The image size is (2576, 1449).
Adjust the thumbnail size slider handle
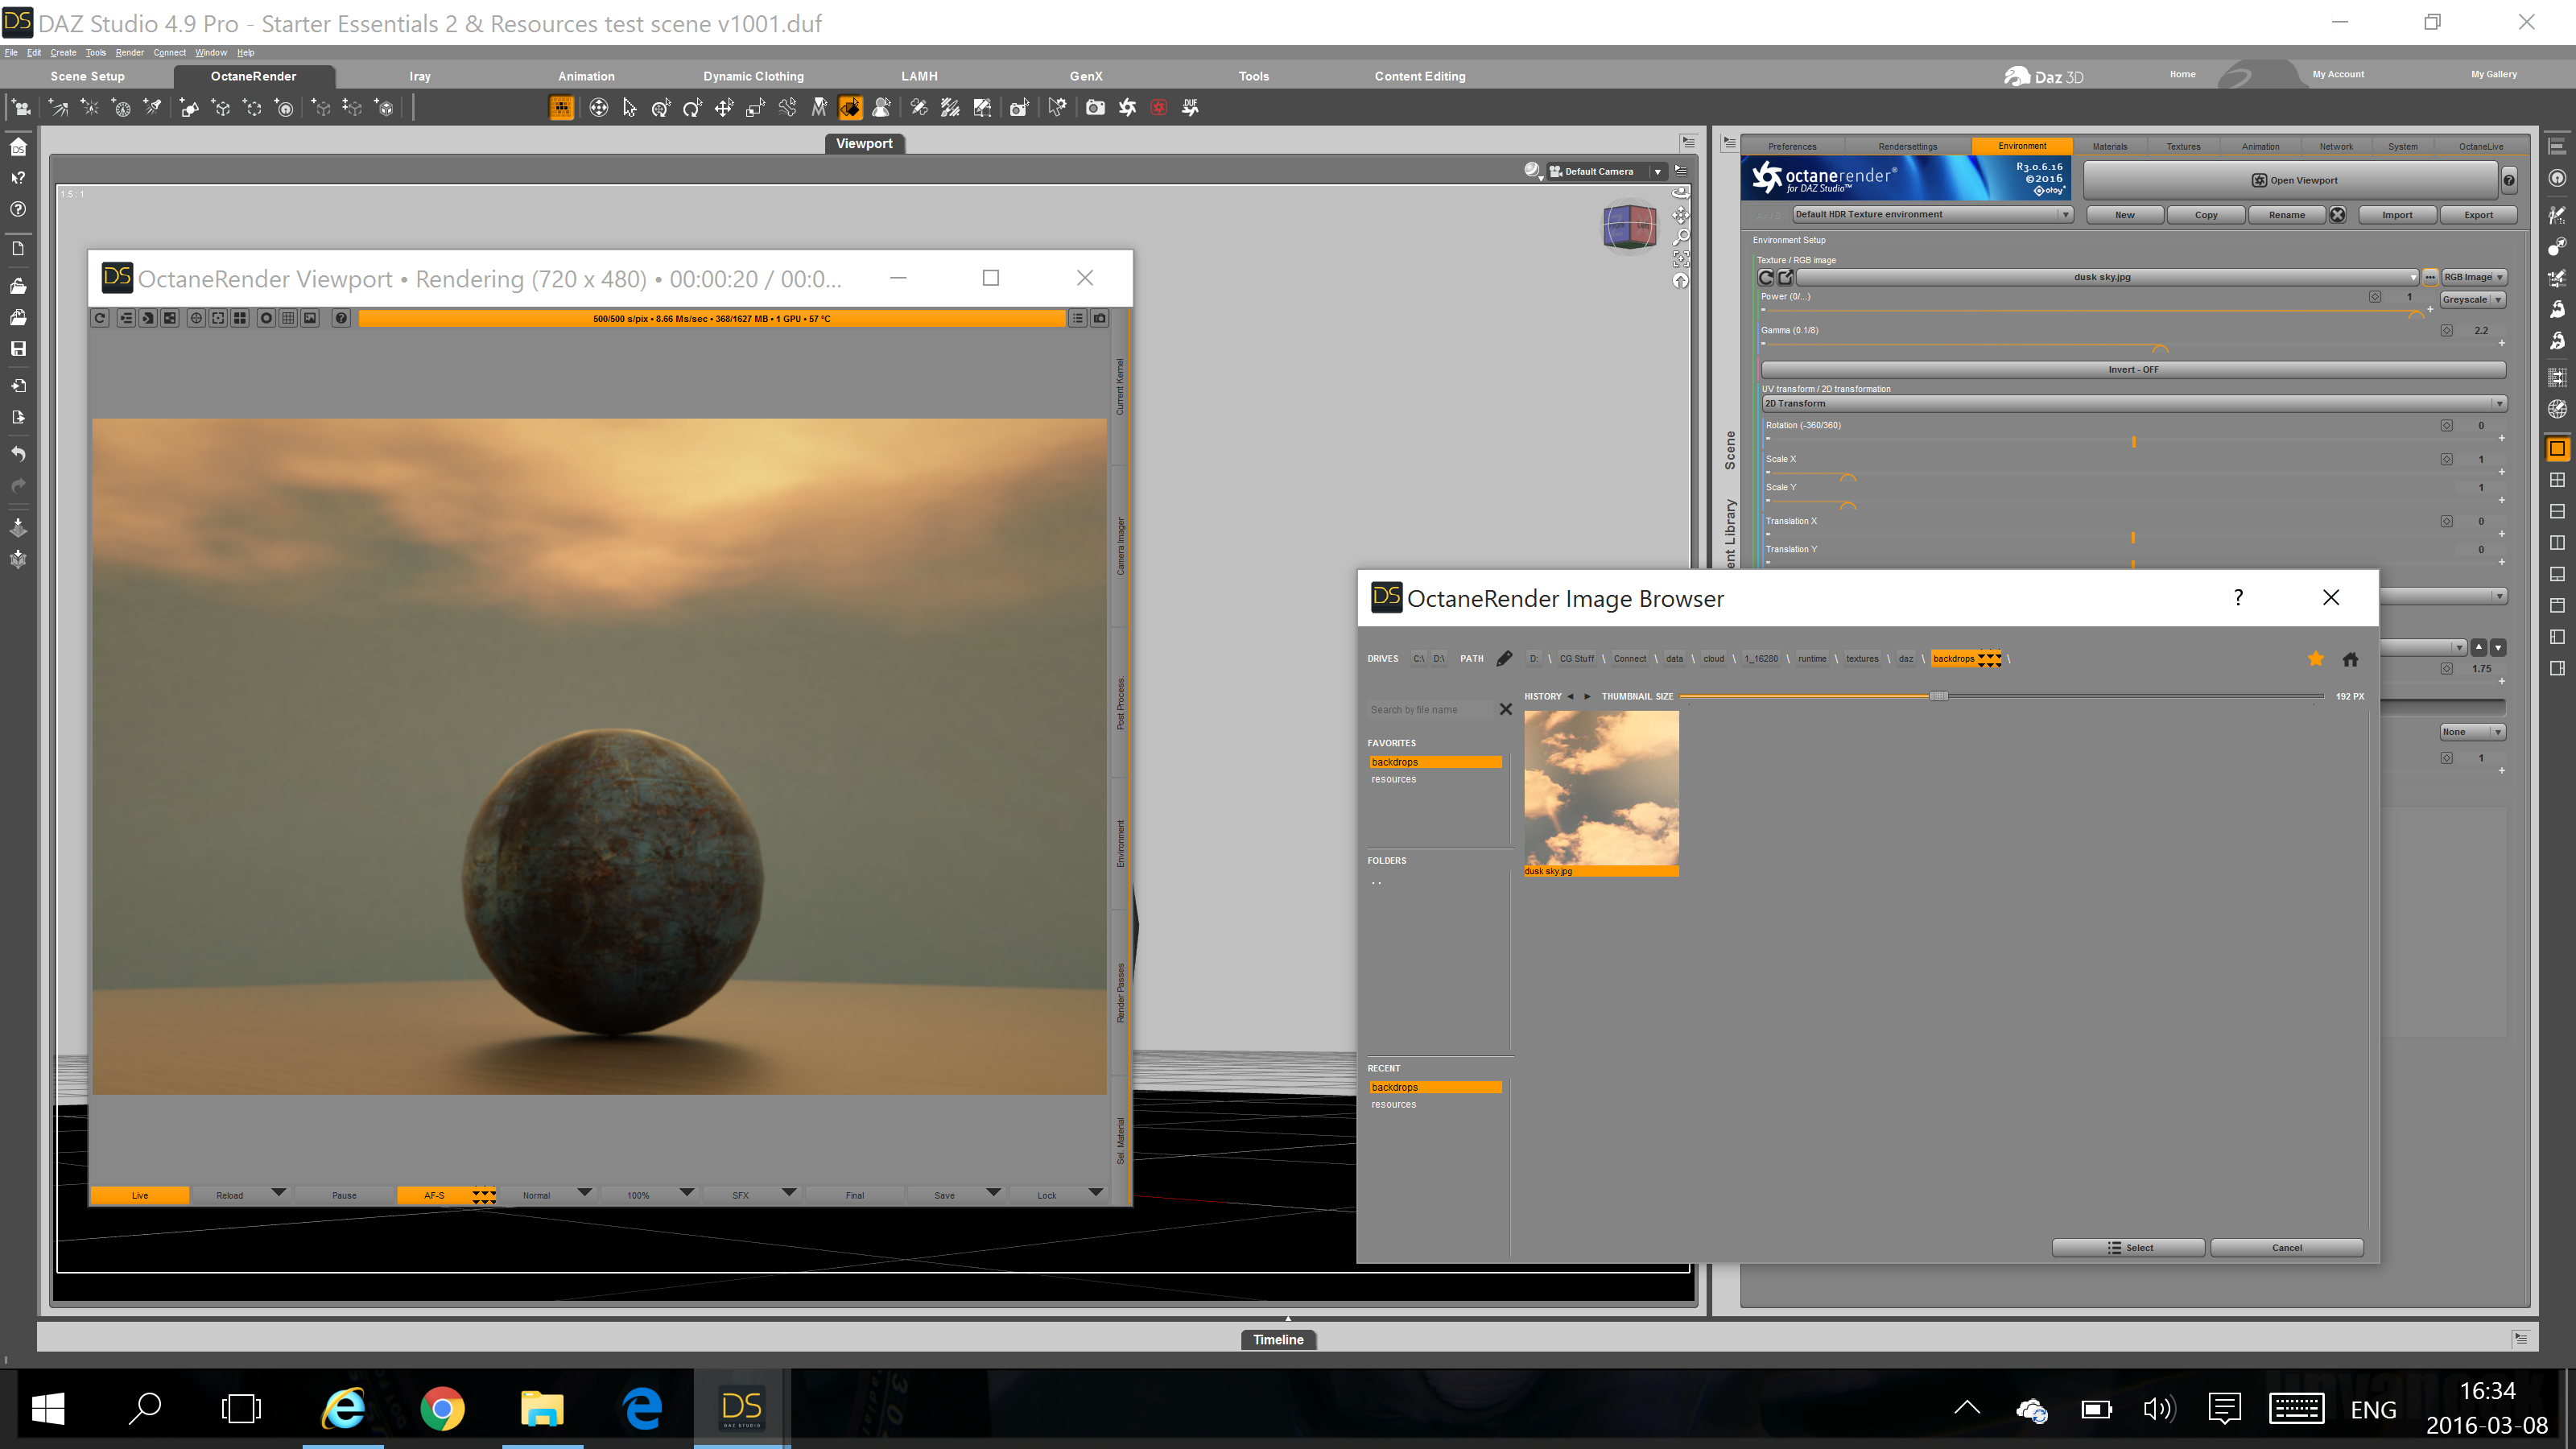click(x=1938, y=696)
